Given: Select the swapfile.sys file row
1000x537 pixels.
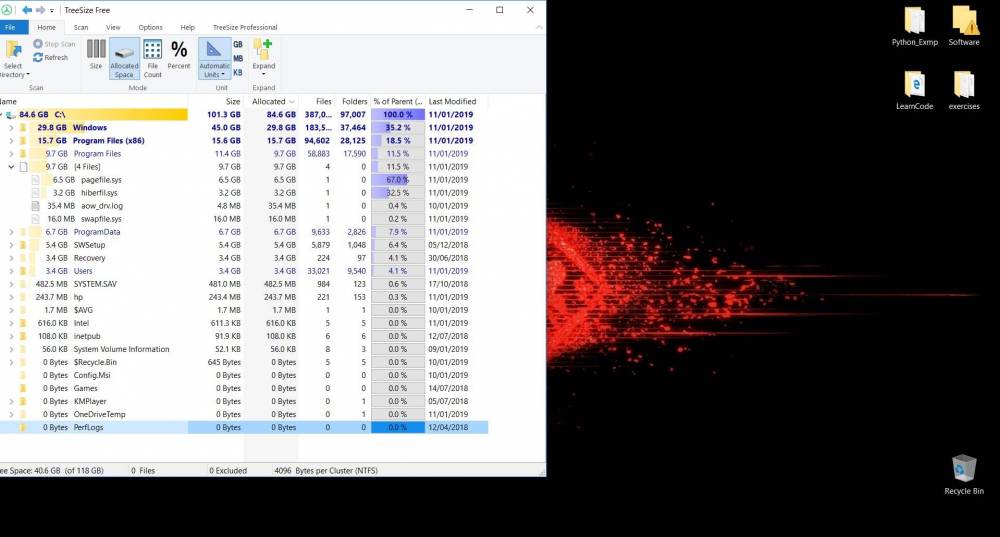Looking at the screenshot, I should click(244, 219).
